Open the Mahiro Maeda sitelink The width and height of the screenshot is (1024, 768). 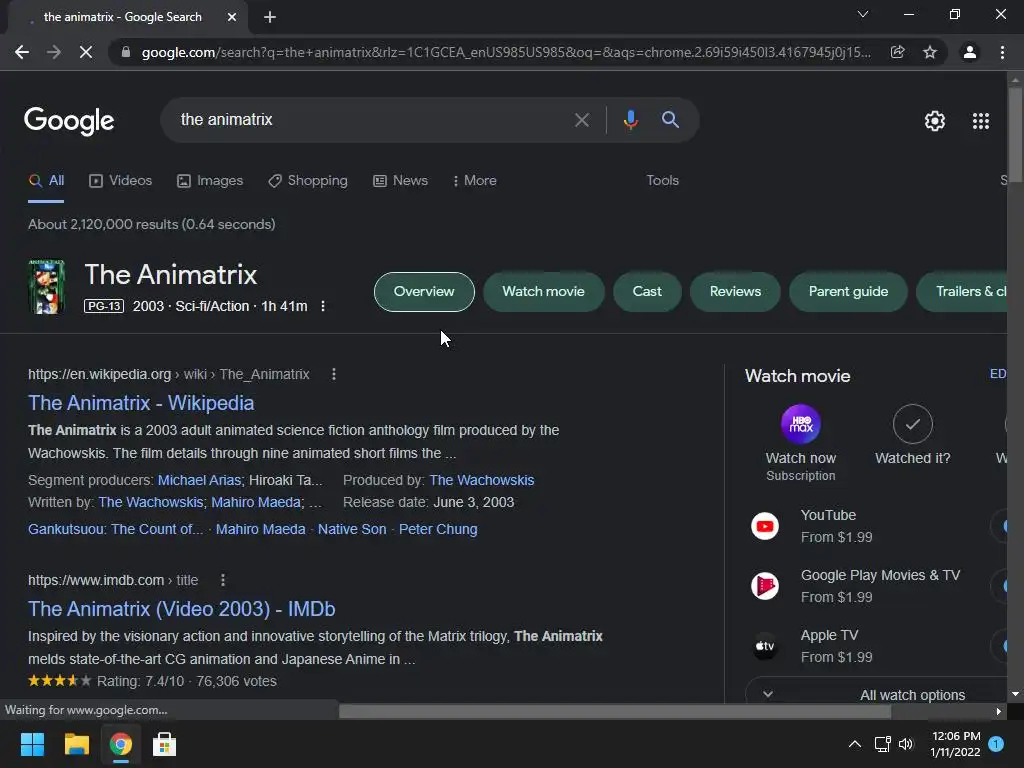coord(261,529)
